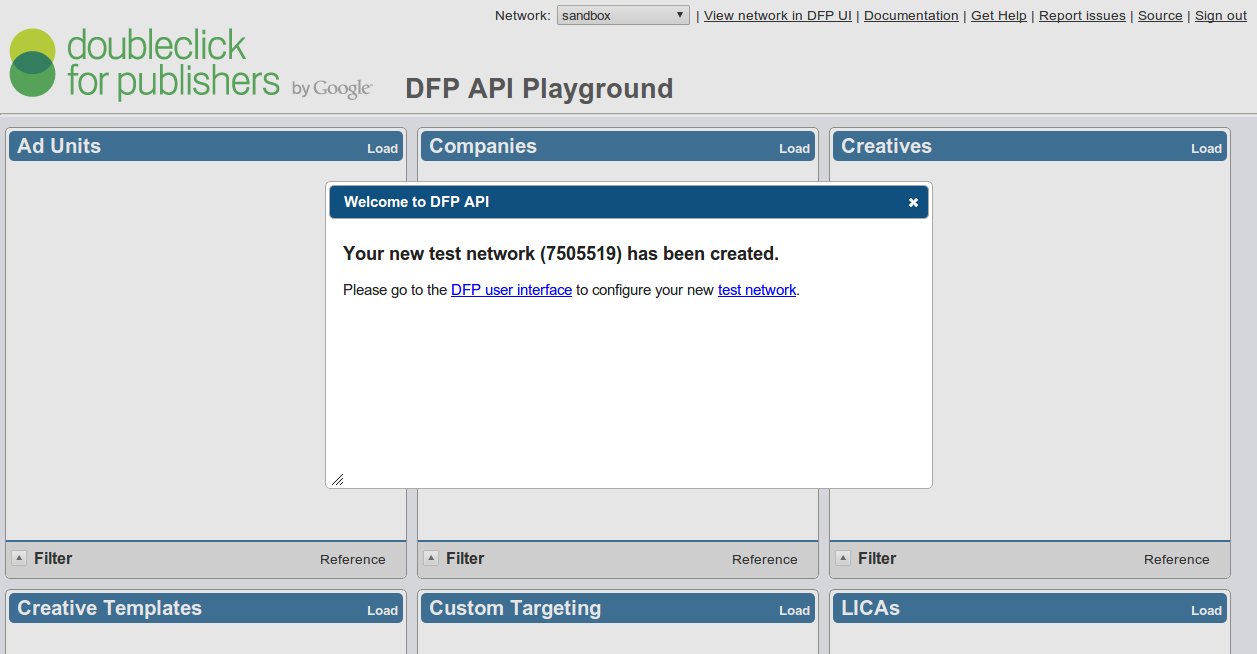
Task: Open the DFP user interface link
Action: [x=511, y=290]
